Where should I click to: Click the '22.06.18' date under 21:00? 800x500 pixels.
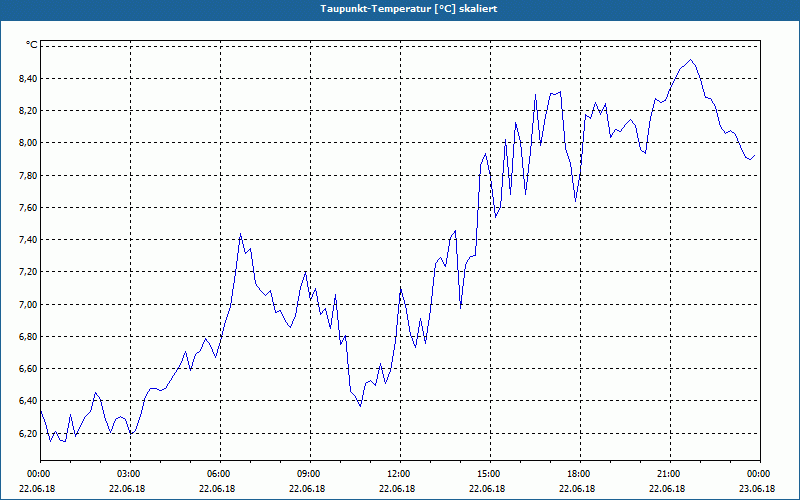667,488
